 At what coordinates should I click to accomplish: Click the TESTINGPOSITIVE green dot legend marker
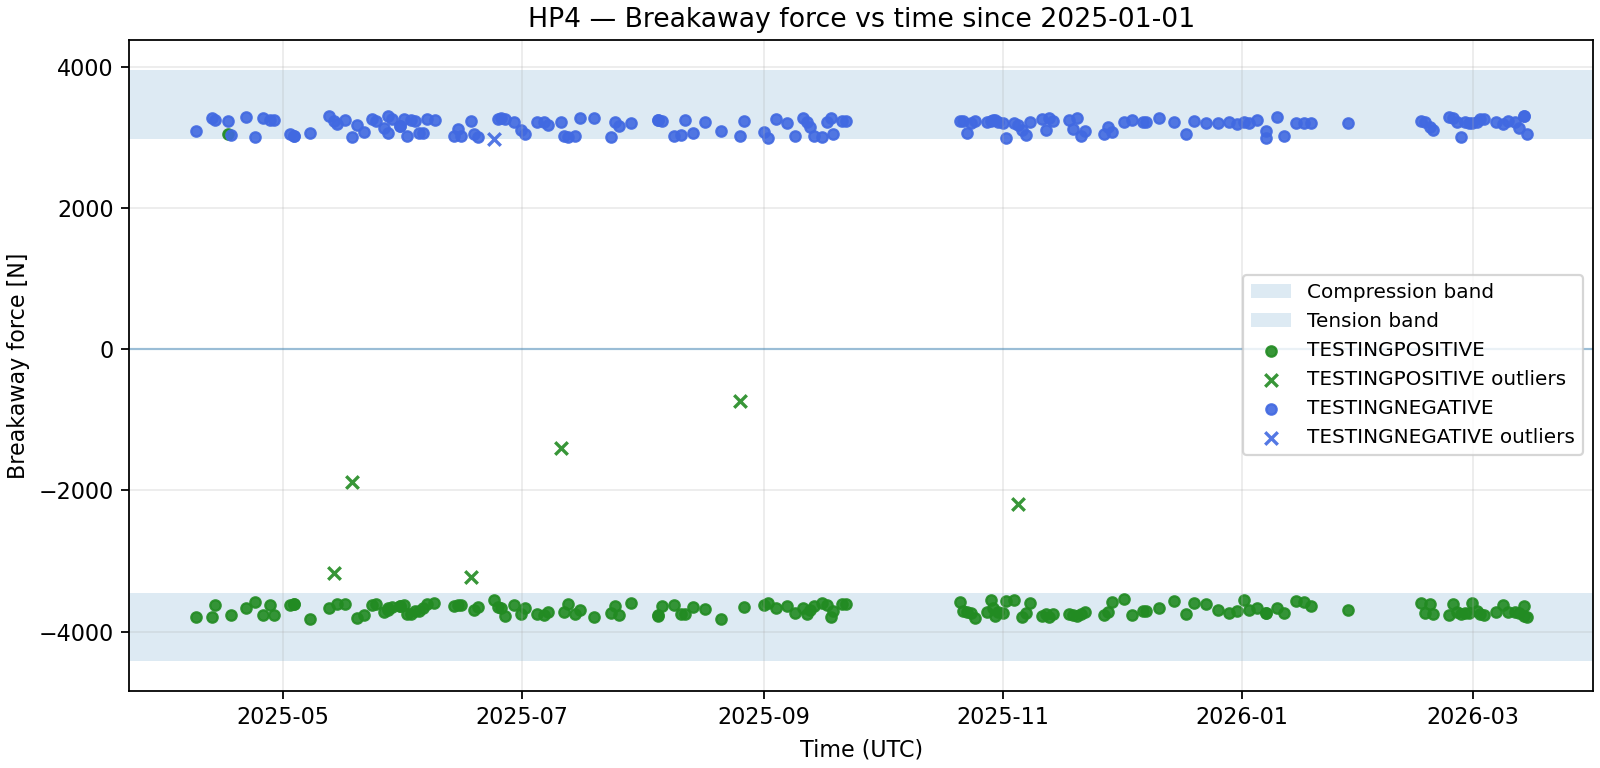(1271, 350)
